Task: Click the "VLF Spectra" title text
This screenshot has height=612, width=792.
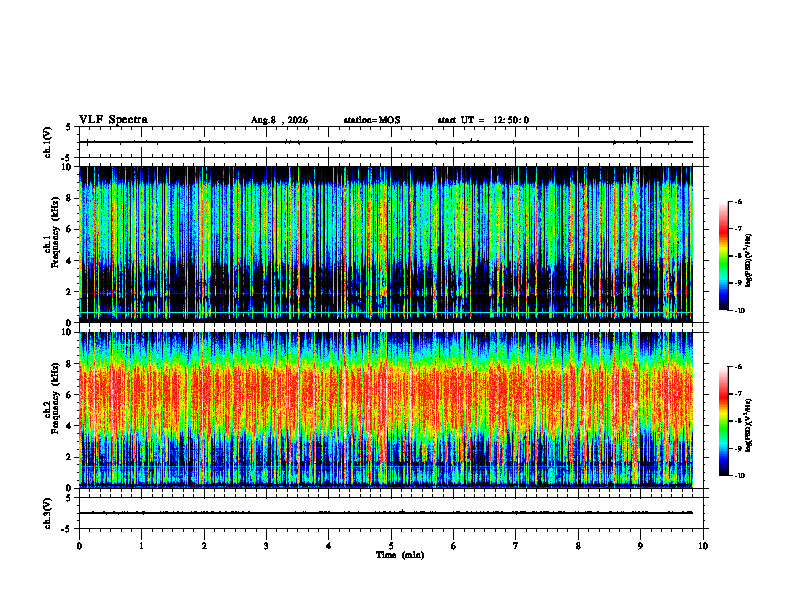Action: [x=113, y=120]
